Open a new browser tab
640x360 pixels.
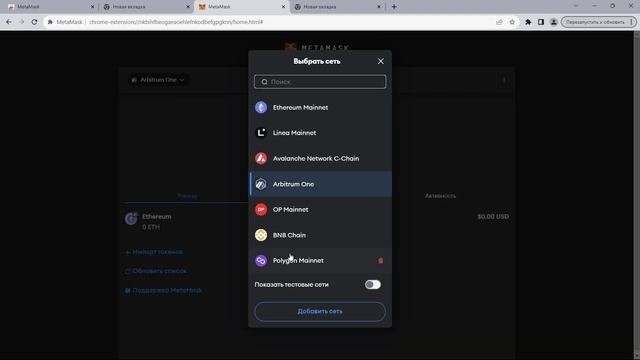(394, 7)
